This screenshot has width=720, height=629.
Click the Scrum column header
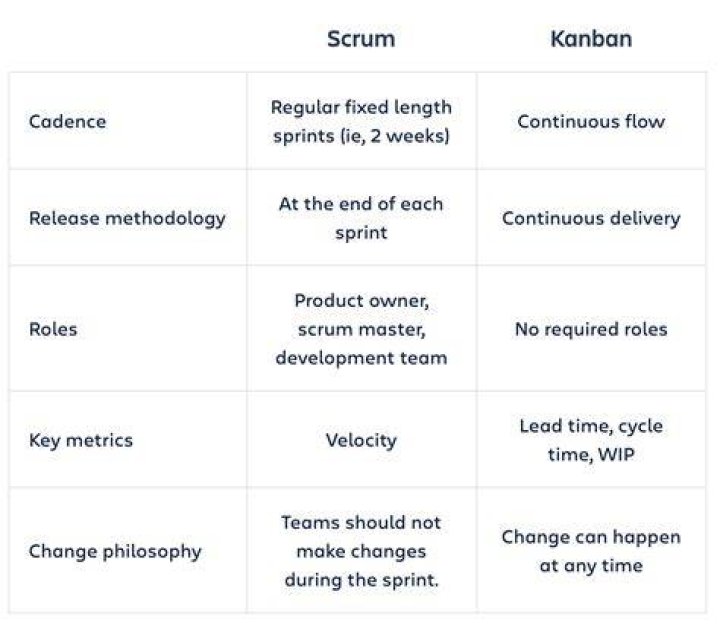click(x=361, y=39)
